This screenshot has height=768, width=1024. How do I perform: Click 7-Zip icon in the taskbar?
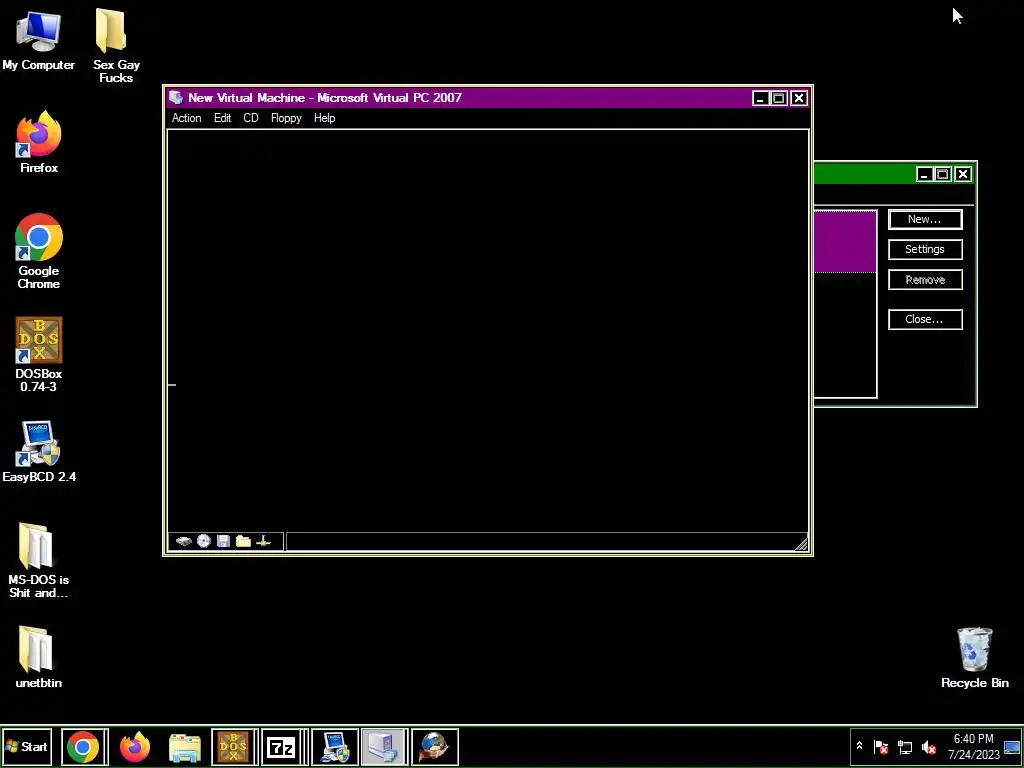(x=282, y=746)
